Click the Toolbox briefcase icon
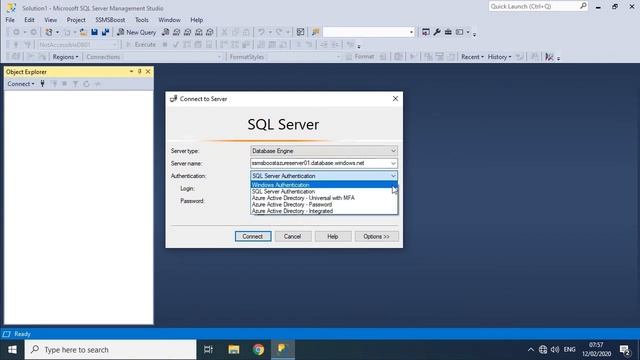This screenshot has width=640, height=360. click(x=448, y=32)
